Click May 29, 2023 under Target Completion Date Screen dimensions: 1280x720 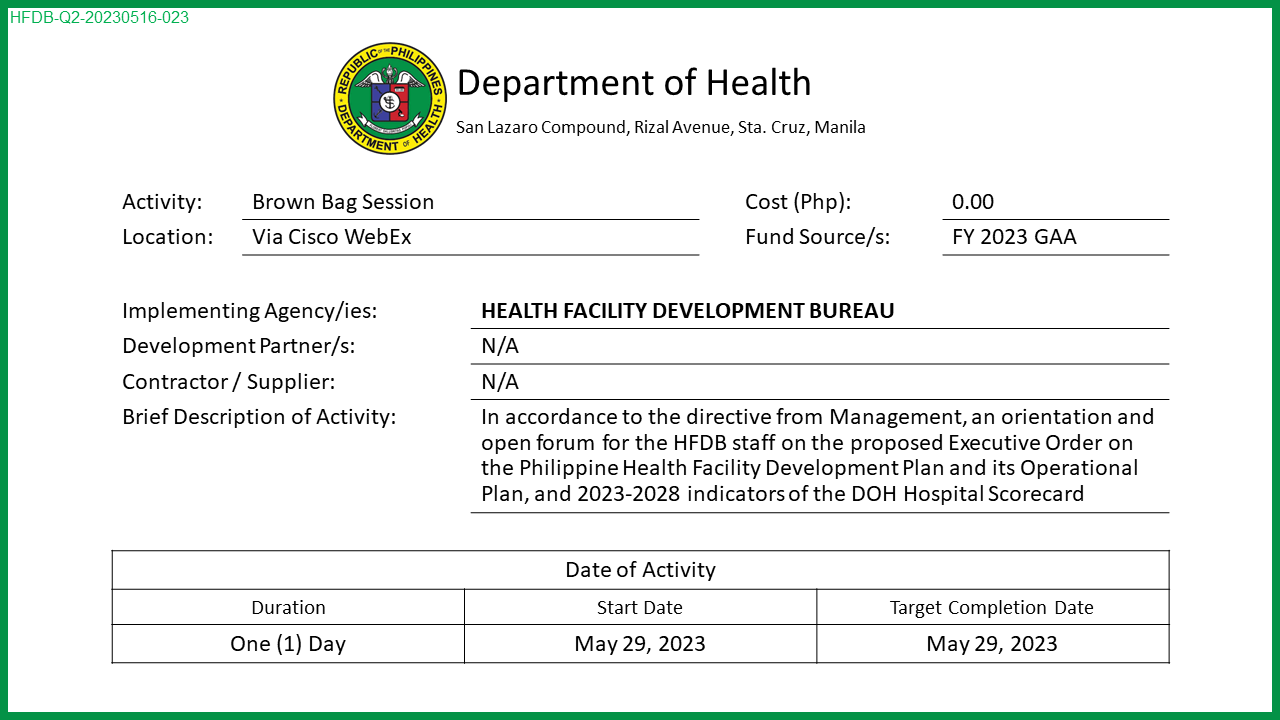[x=992, y=643]
